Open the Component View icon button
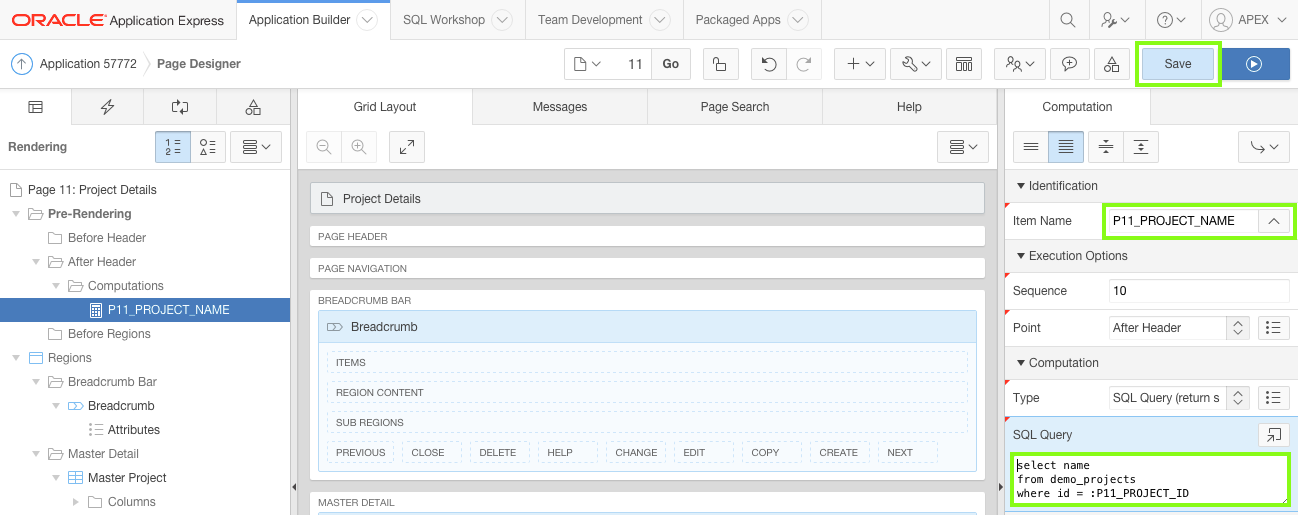 [x=964, y=64]
